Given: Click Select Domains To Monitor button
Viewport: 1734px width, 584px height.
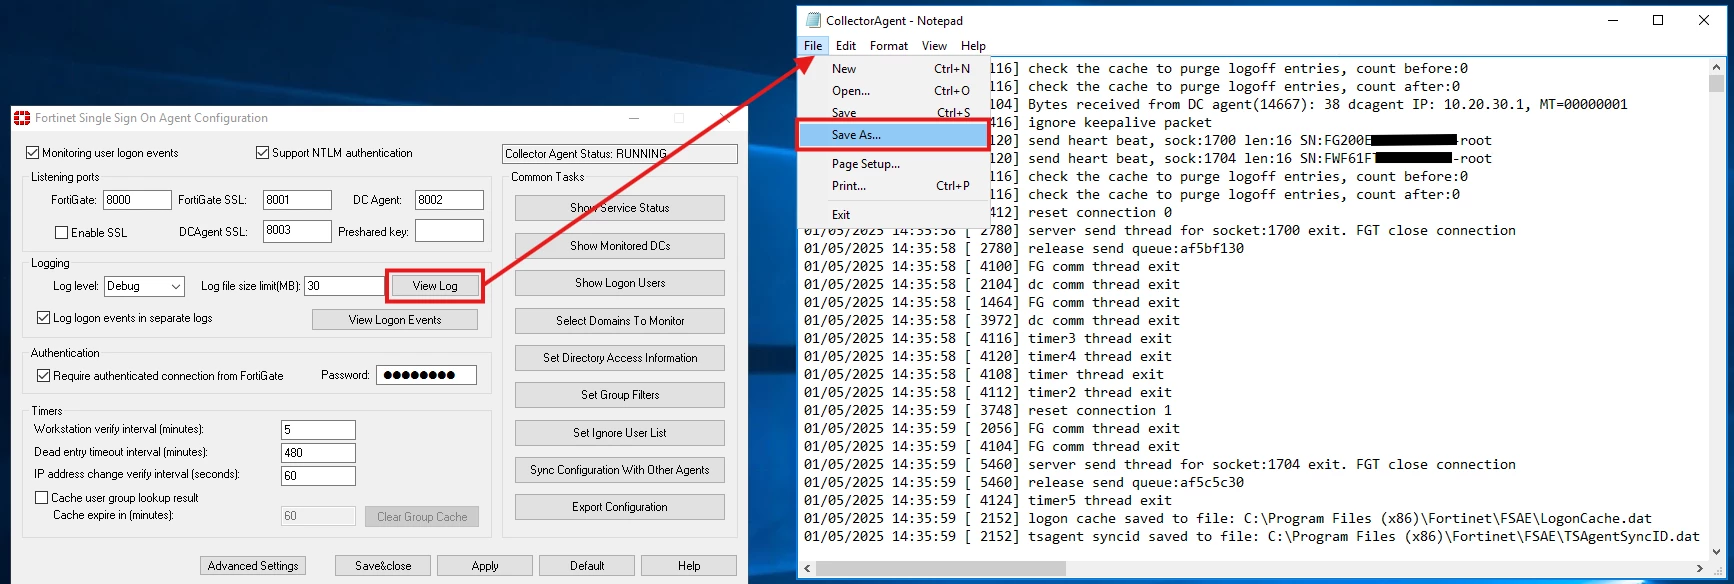Looking at the screenshot, I should 620,321.
